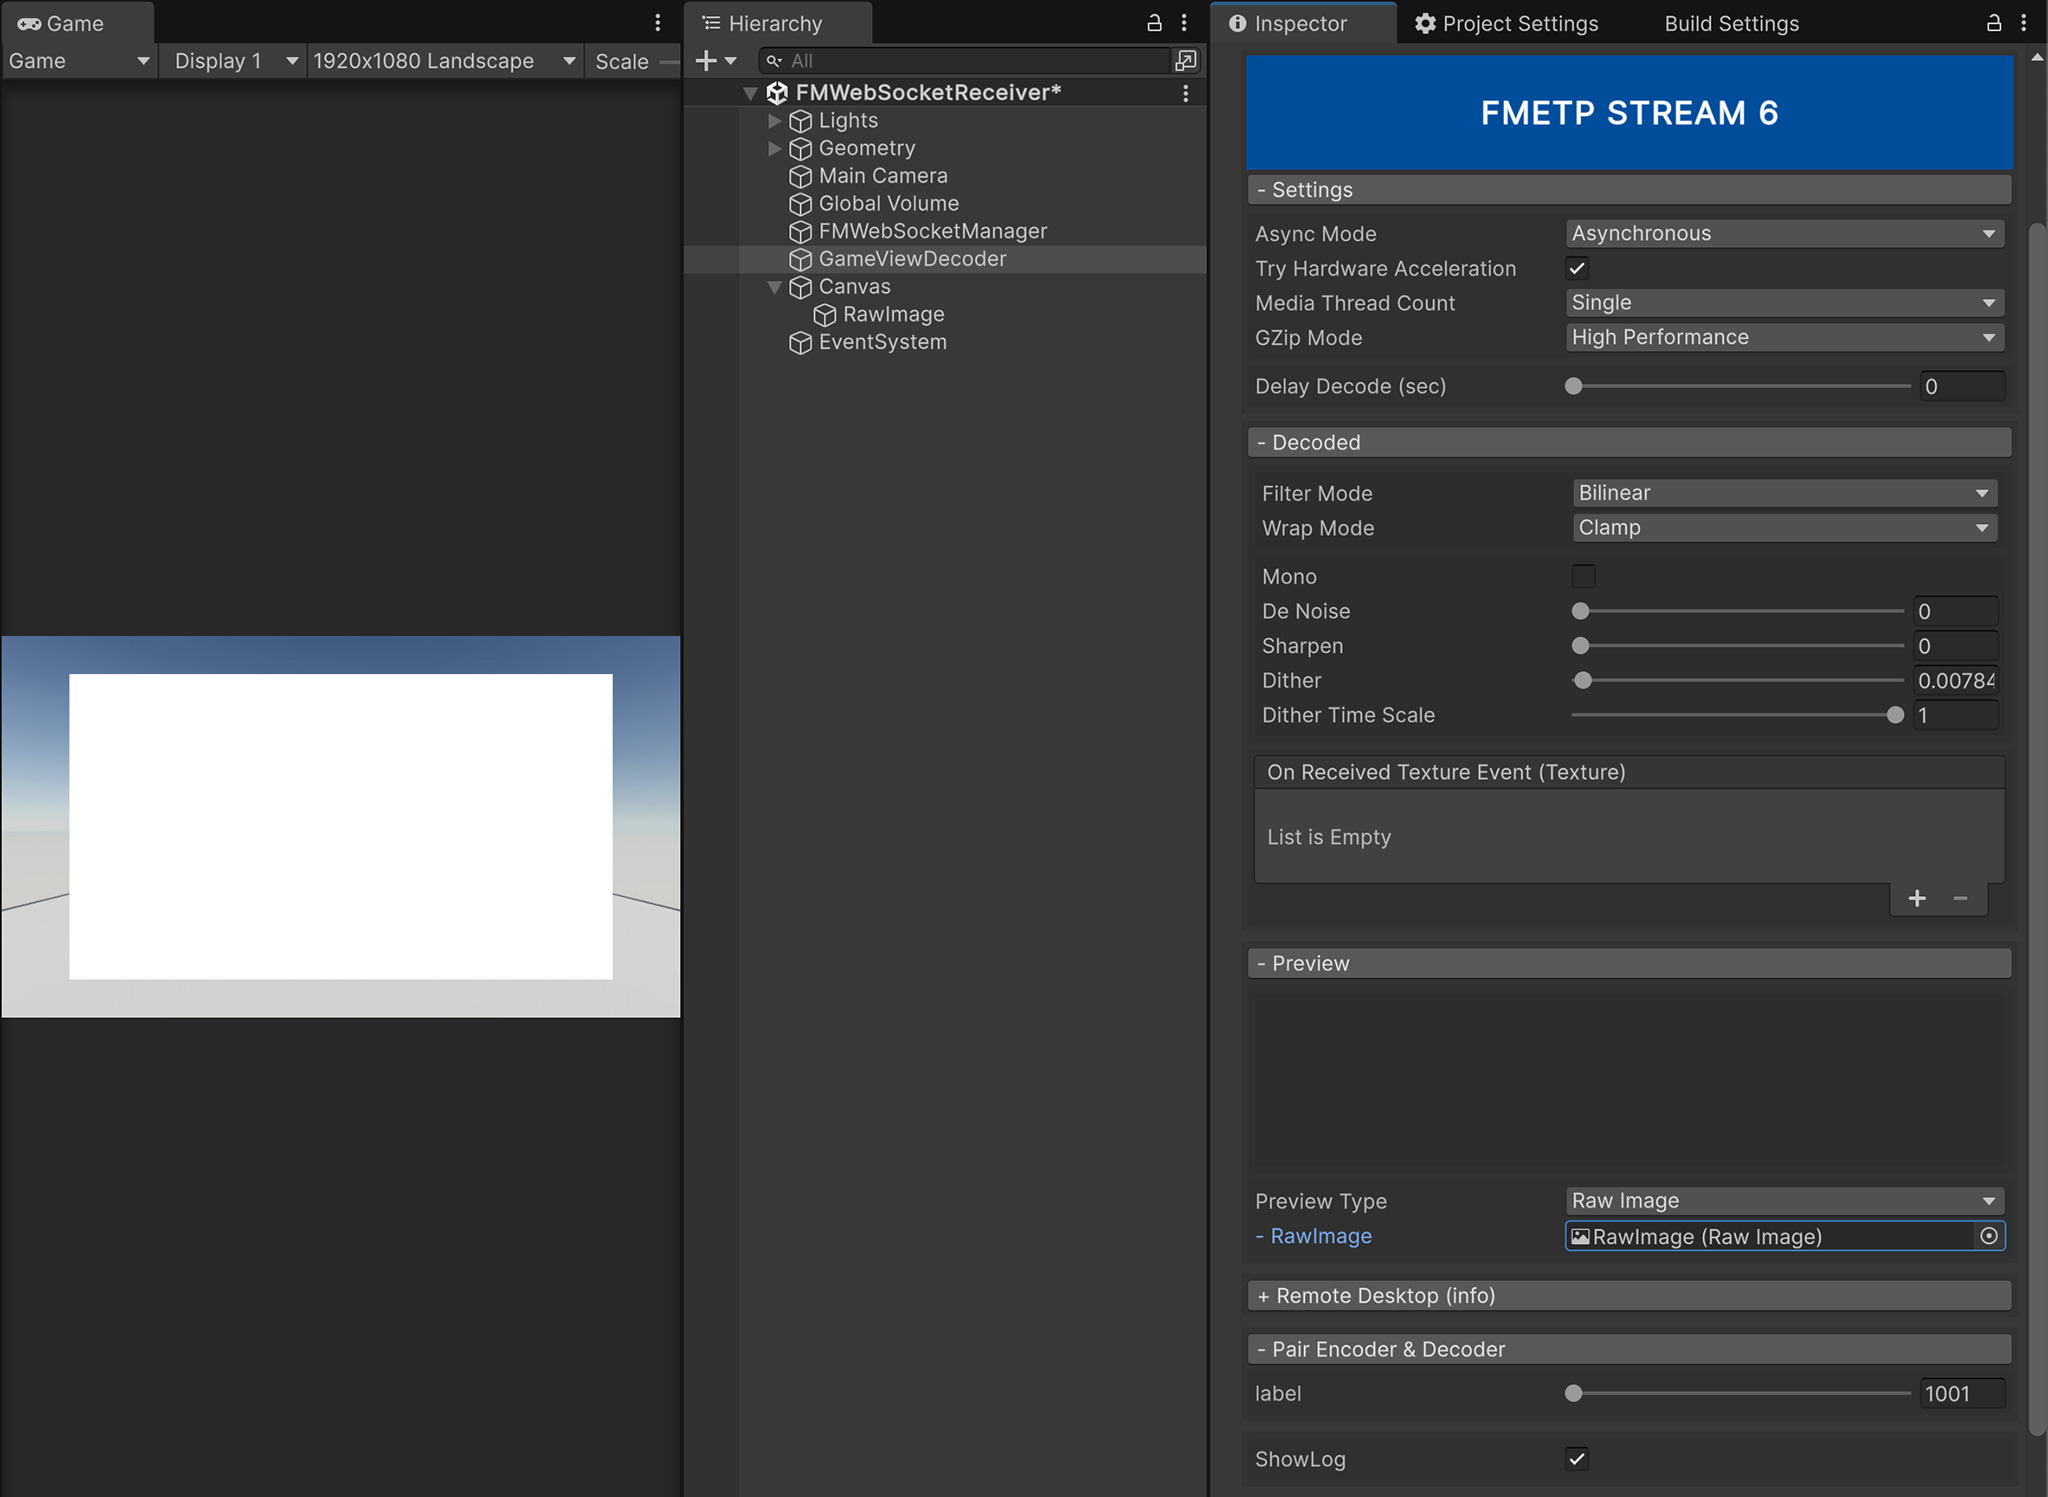Click the padlock icon on the Hierarchy panel
The height and width of the screenshot is (1497, 2048).
(1153, 23)
